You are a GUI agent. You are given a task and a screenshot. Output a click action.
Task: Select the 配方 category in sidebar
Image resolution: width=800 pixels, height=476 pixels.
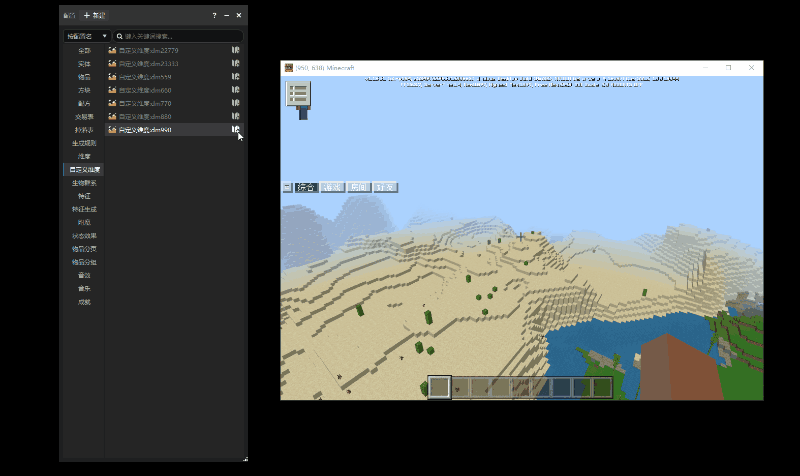[x=84, y=104]
